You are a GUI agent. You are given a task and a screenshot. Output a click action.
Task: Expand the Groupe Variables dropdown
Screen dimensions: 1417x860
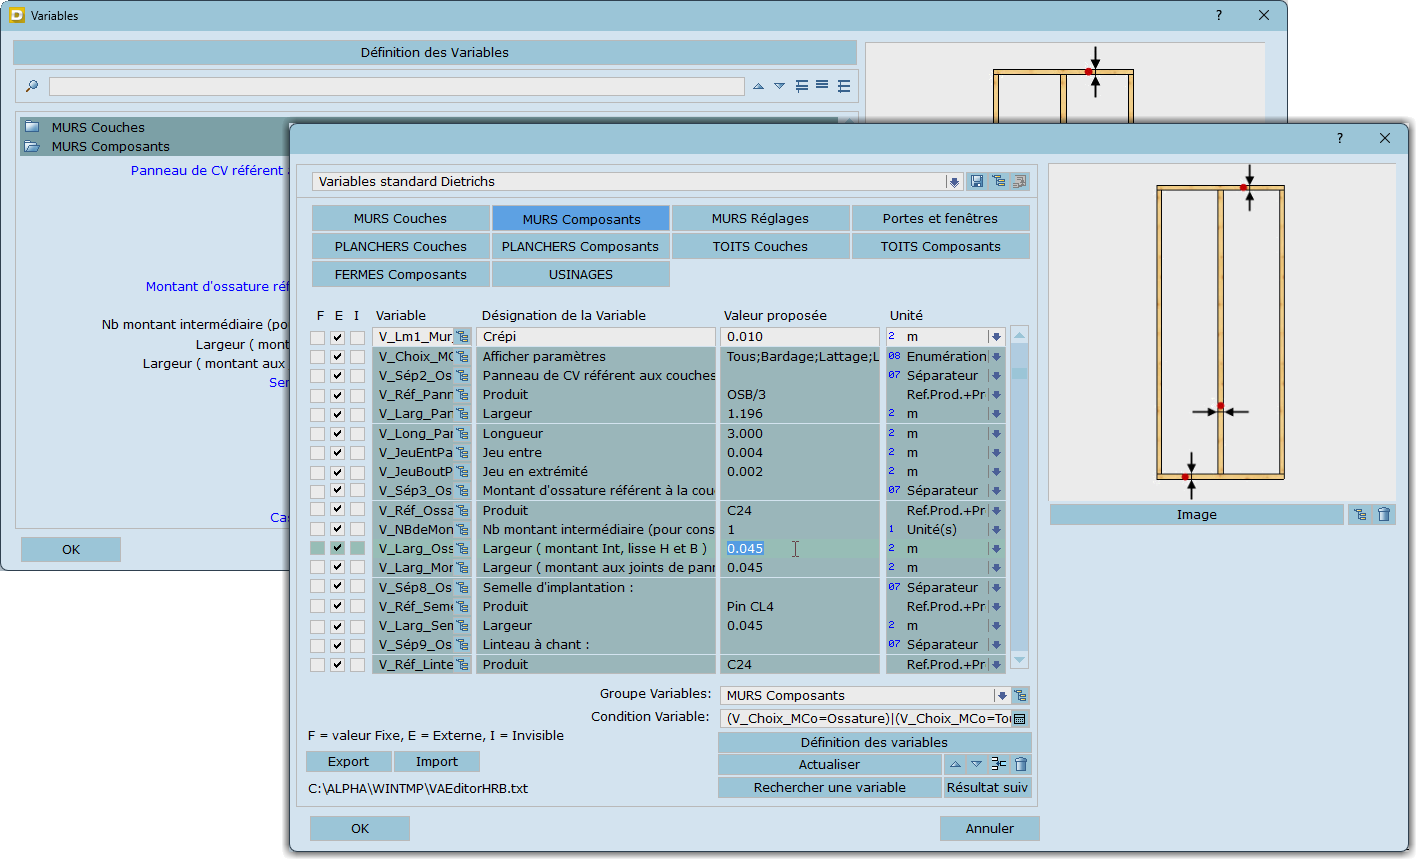click(1001, 695)
